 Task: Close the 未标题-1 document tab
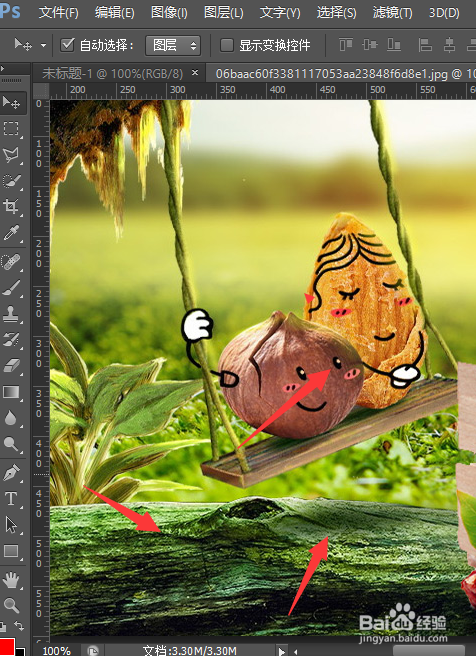coord(195,73)
